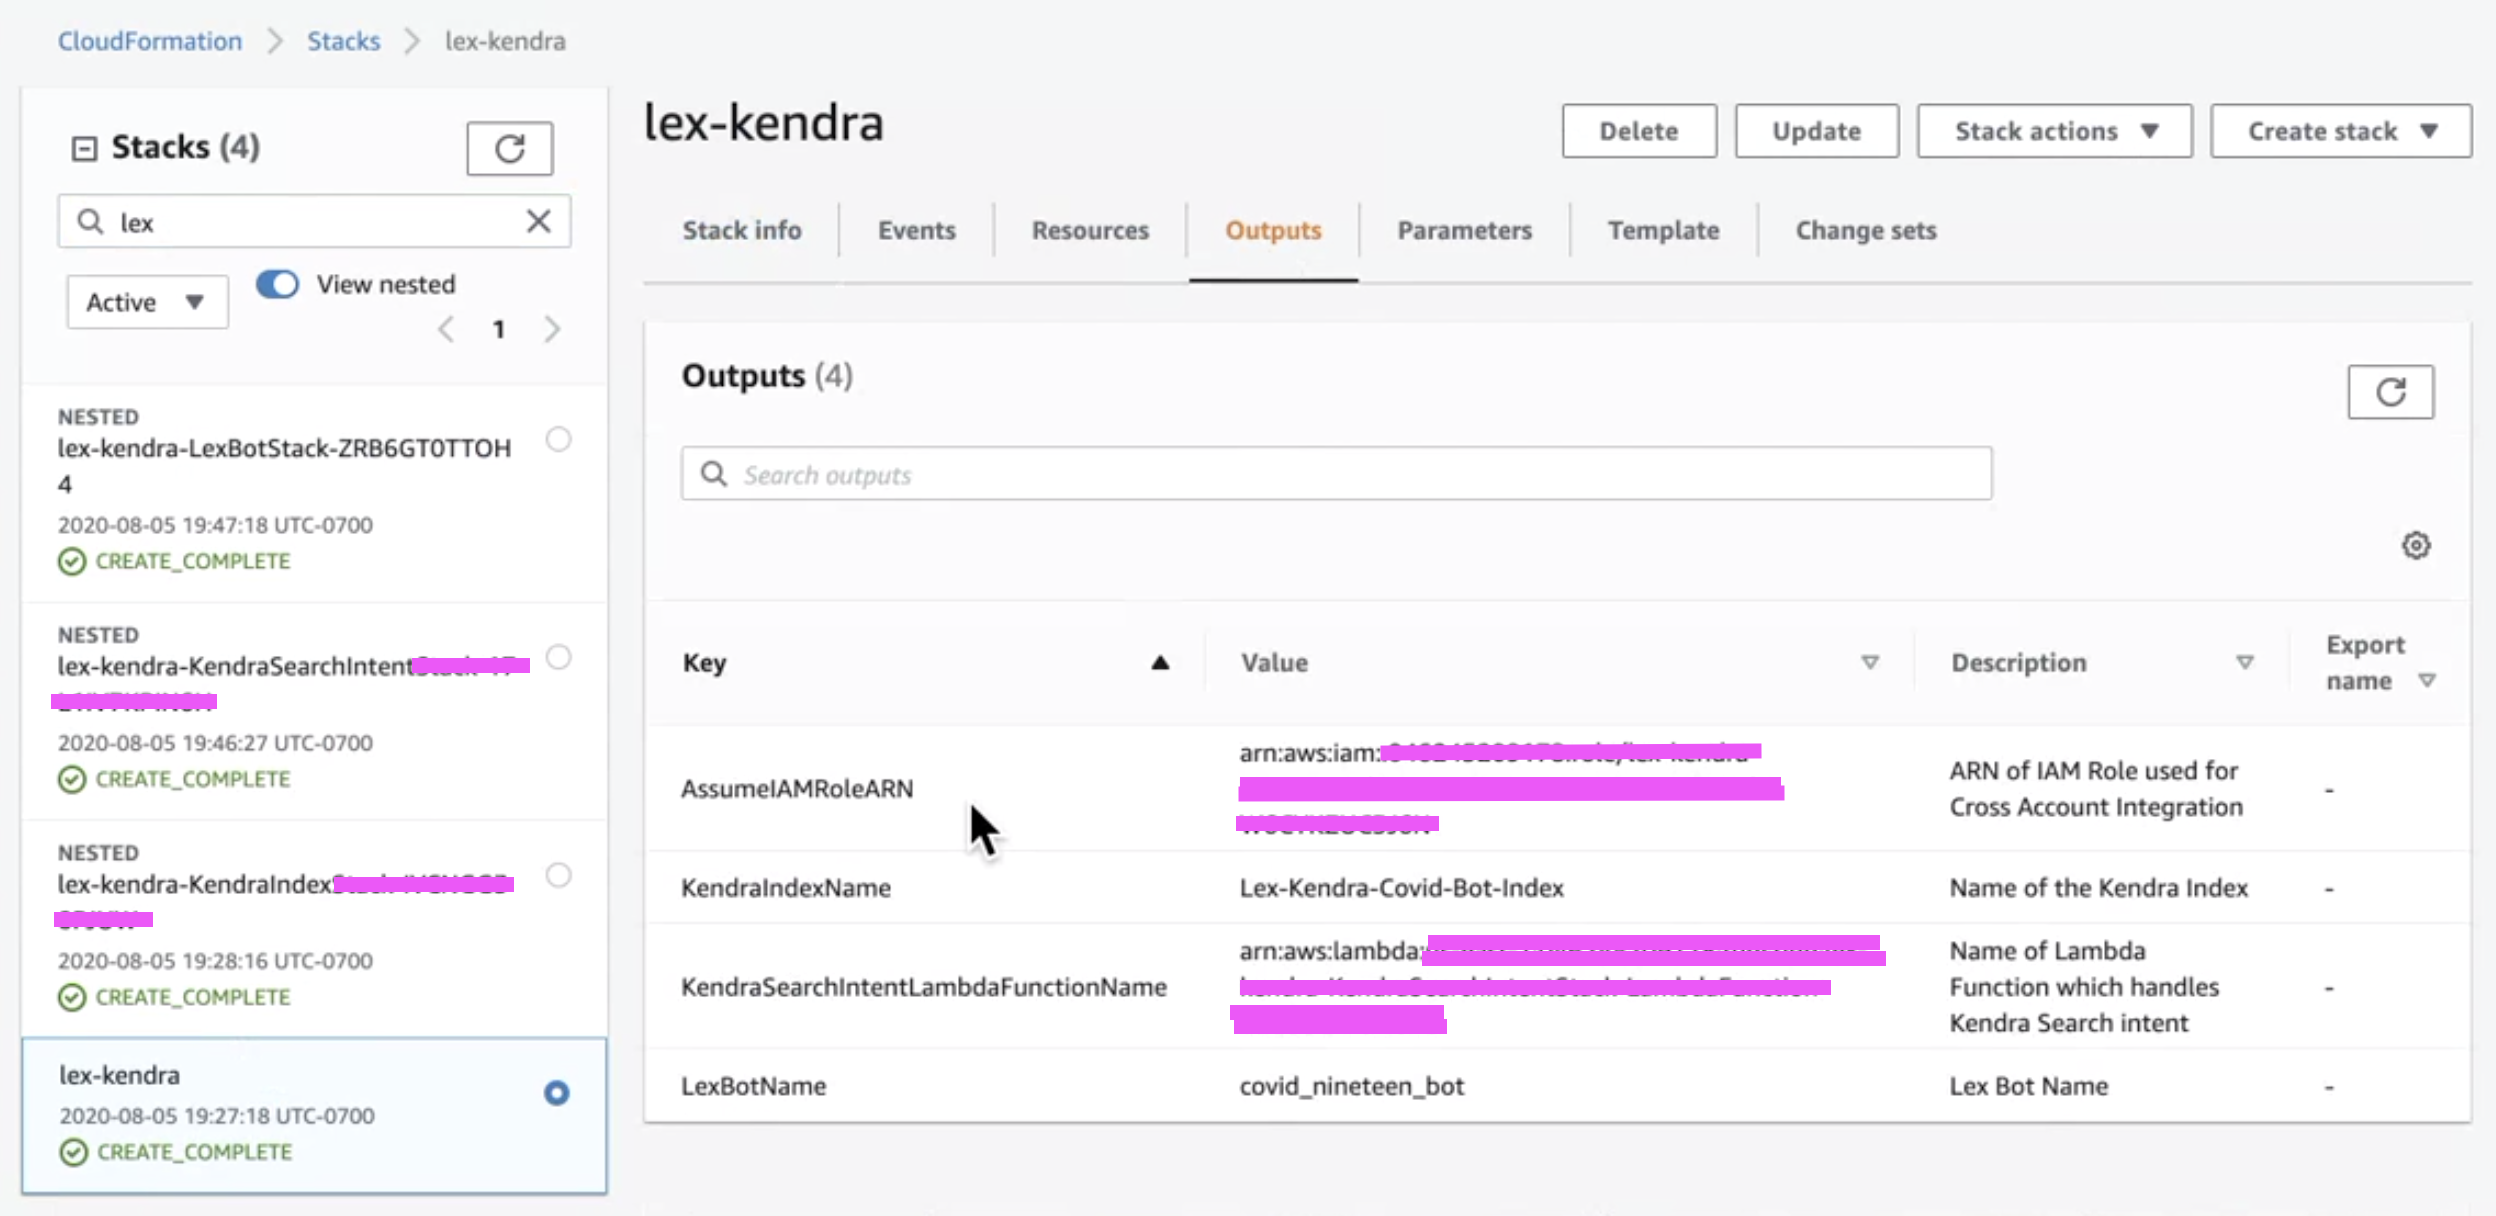This screenshot has width=2496, height=1216.
Task: Toggle the View nested switch
Action: tap(277, 284)
